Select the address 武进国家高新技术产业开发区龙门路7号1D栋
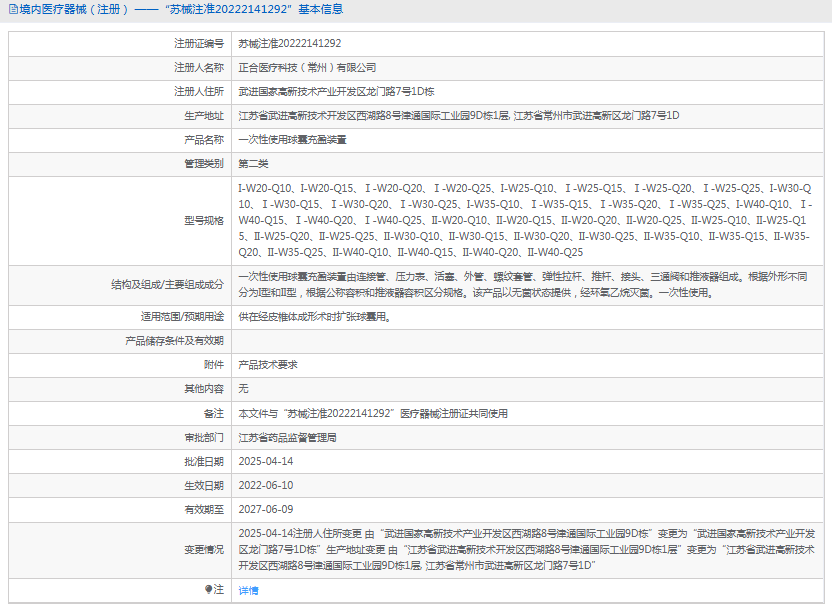The height and width of the screenshot is (608, 832). 336,91
